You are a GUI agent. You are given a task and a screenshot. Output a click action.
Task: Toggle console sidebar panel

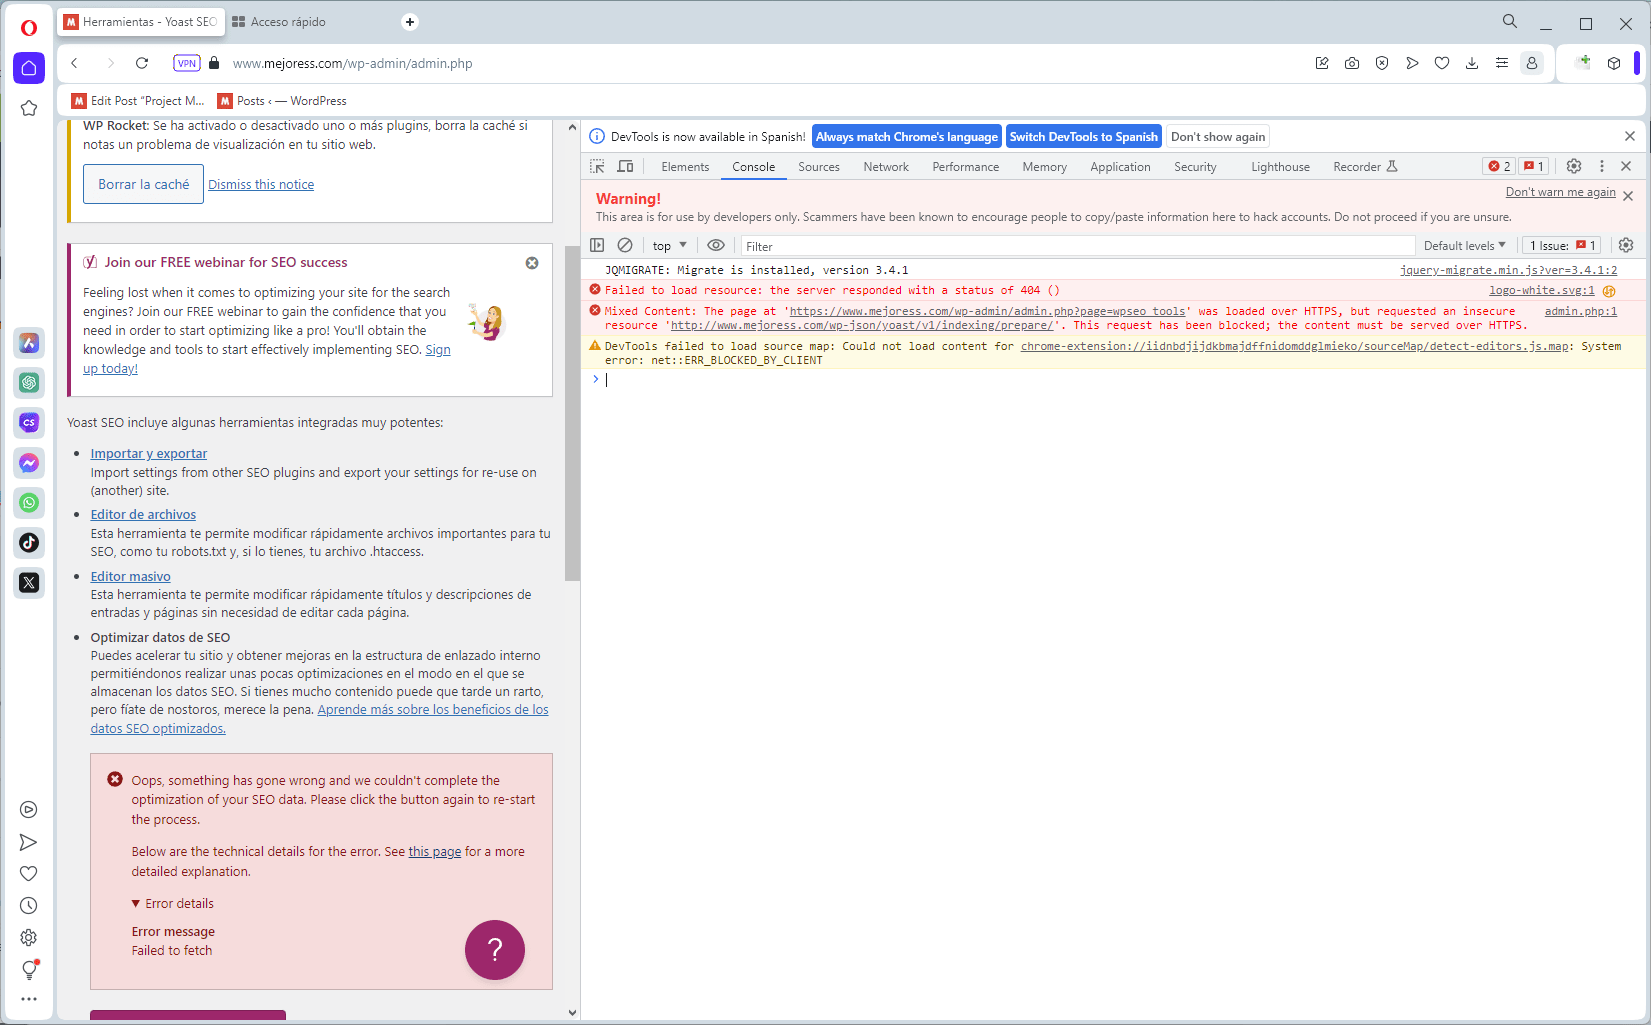click(597, 245)
